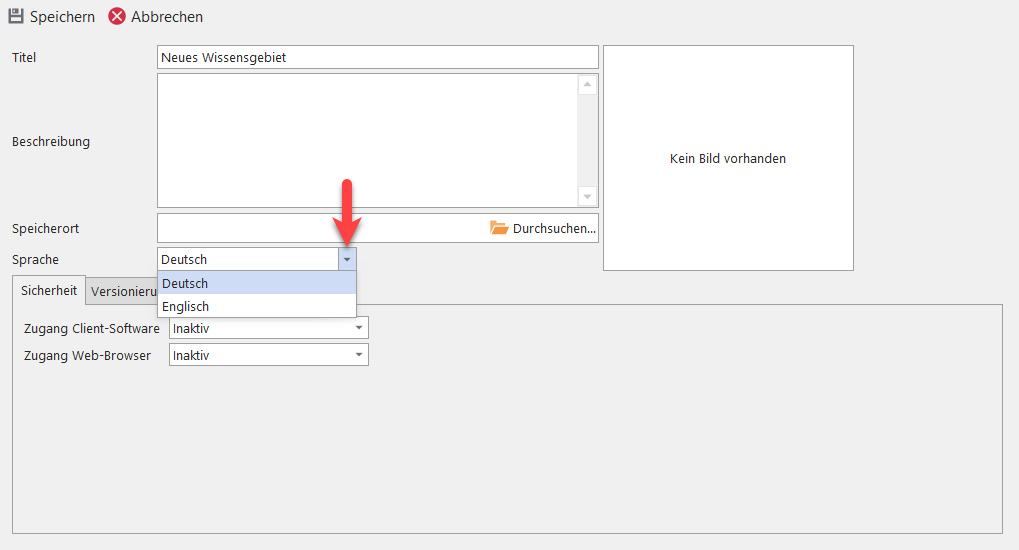
Task: Expand the Zugang Client-Software dropdown
Action: (358, 327)
